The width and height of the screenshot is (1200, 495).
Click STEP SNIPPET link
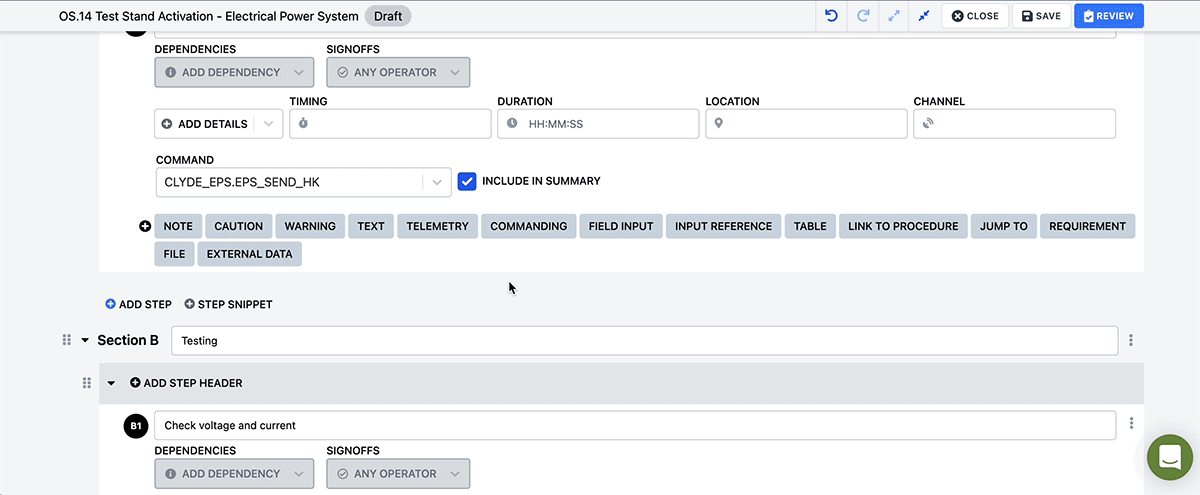click(x=228, y=304)
